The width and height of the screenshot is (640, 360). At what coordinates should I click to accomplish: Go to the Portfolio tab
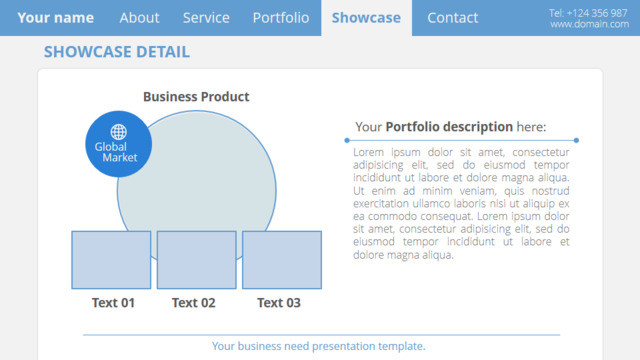281,18
